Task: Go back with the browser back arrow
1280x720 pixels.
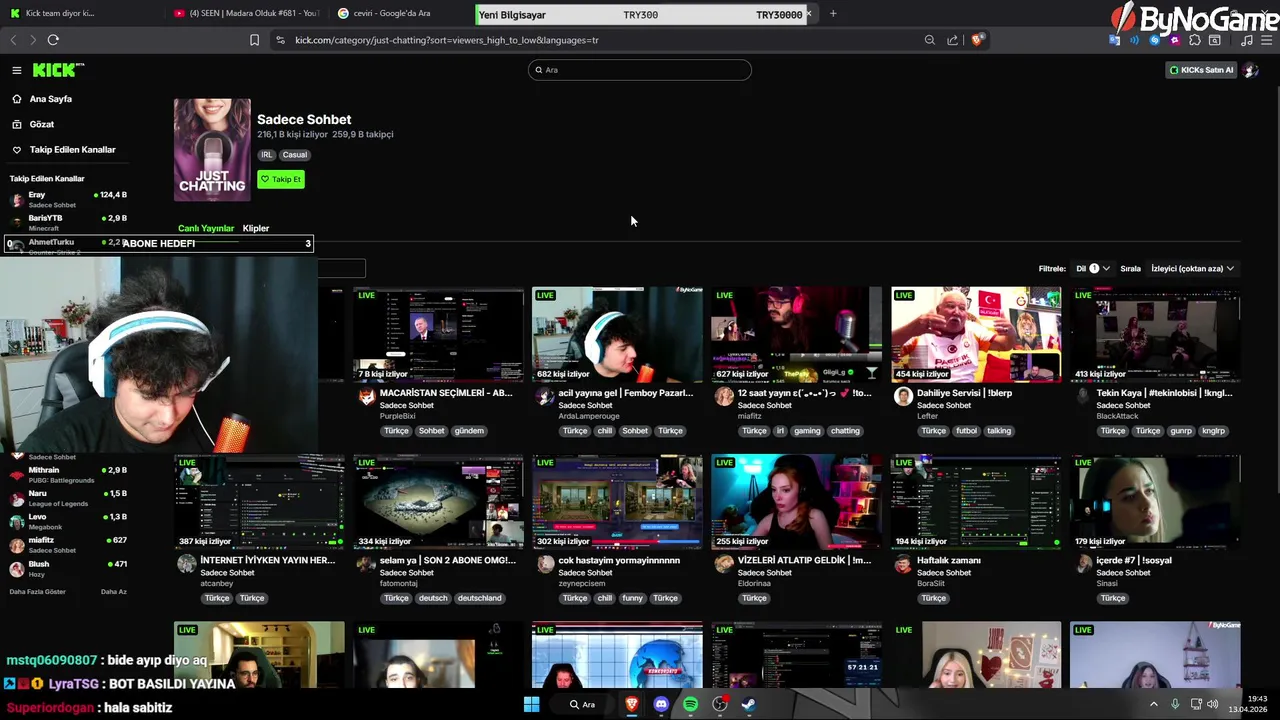Action: click(13, 40)
